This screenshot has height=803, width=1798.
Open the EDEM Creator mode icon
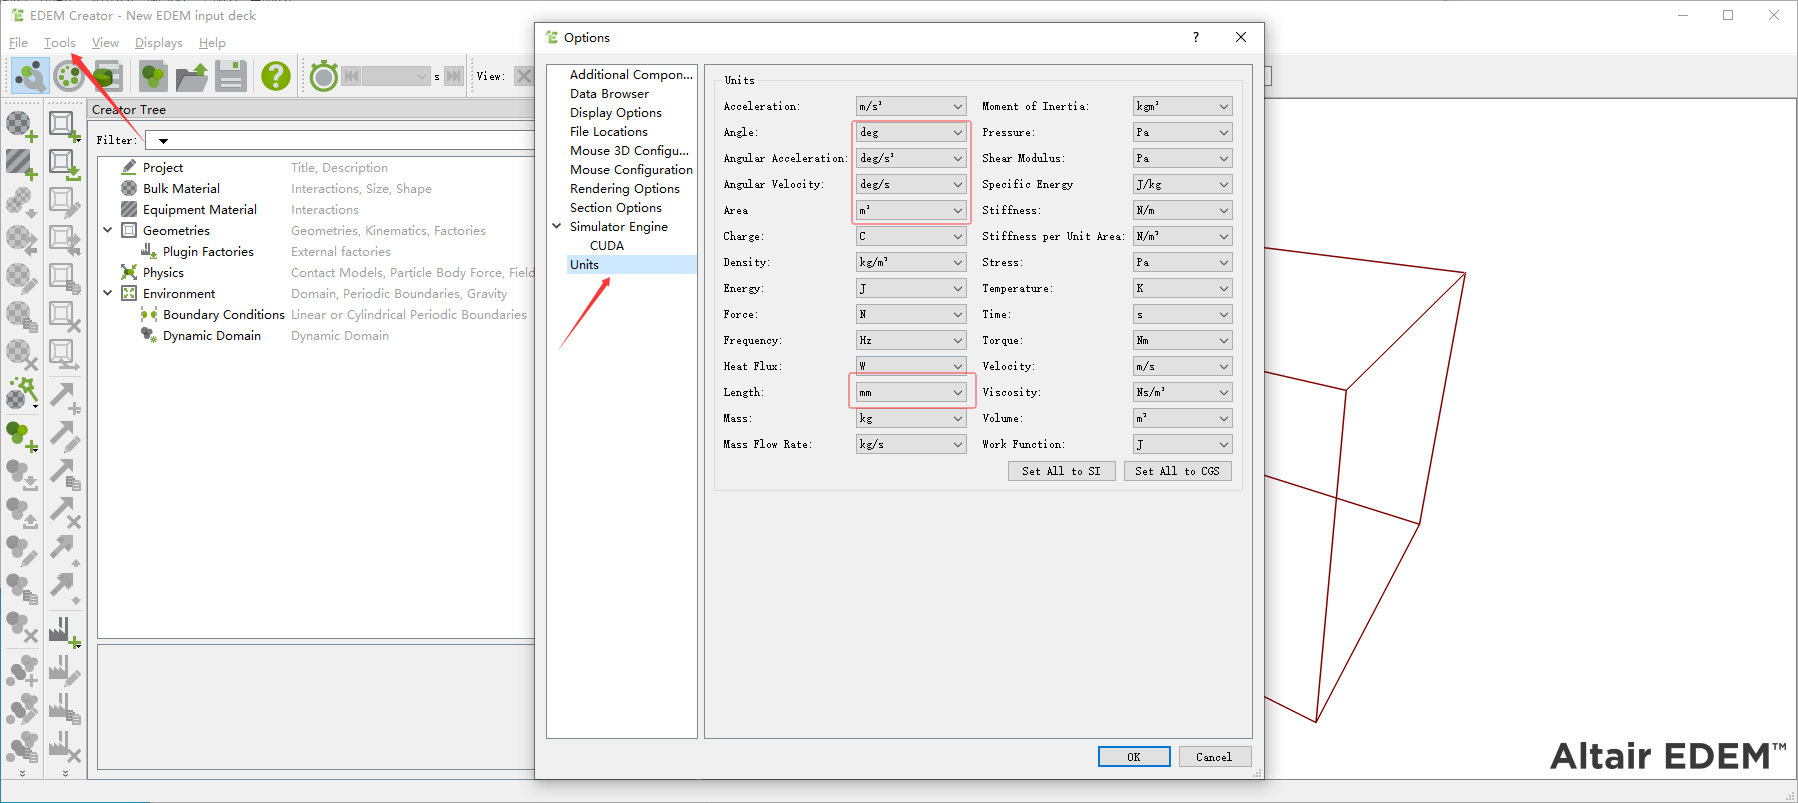29,76
